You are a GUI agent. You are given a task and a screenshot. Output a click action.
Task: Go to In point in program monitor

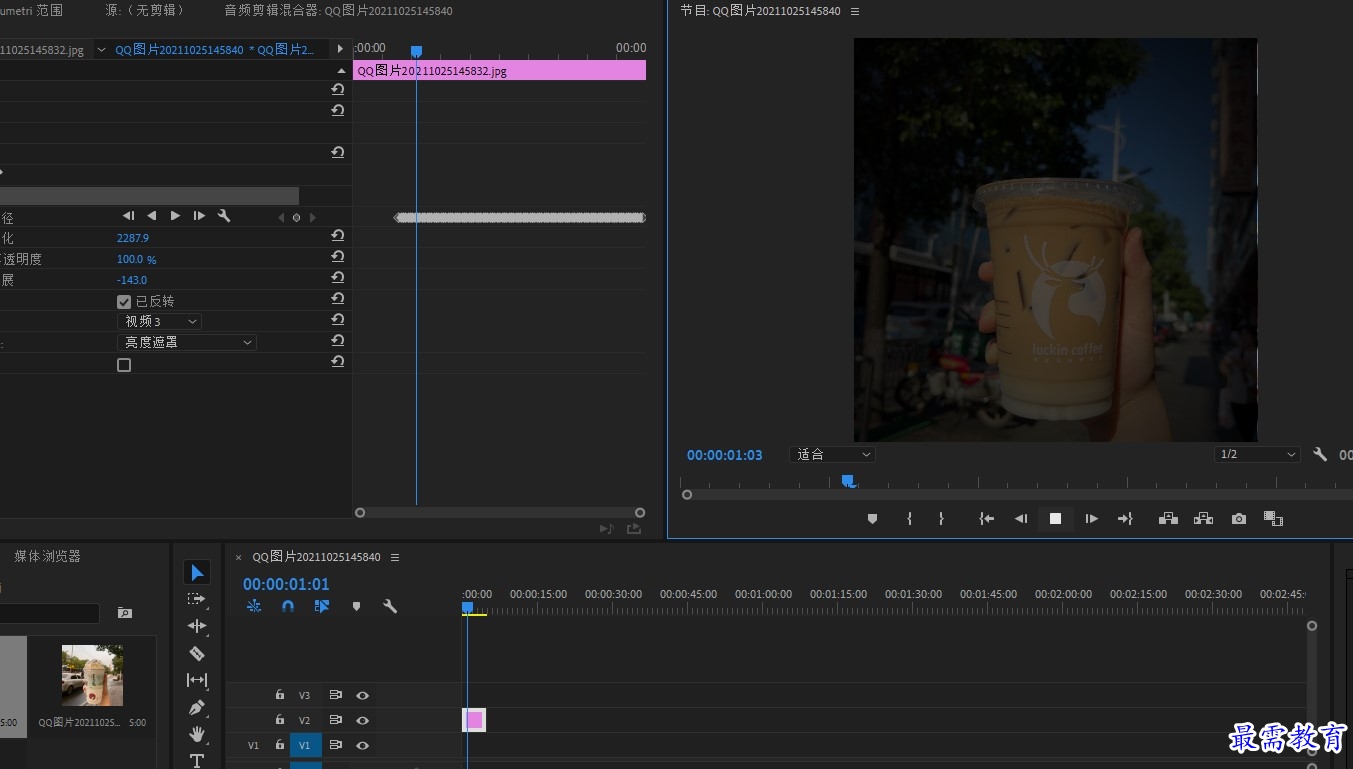click(x=987, y=519)
